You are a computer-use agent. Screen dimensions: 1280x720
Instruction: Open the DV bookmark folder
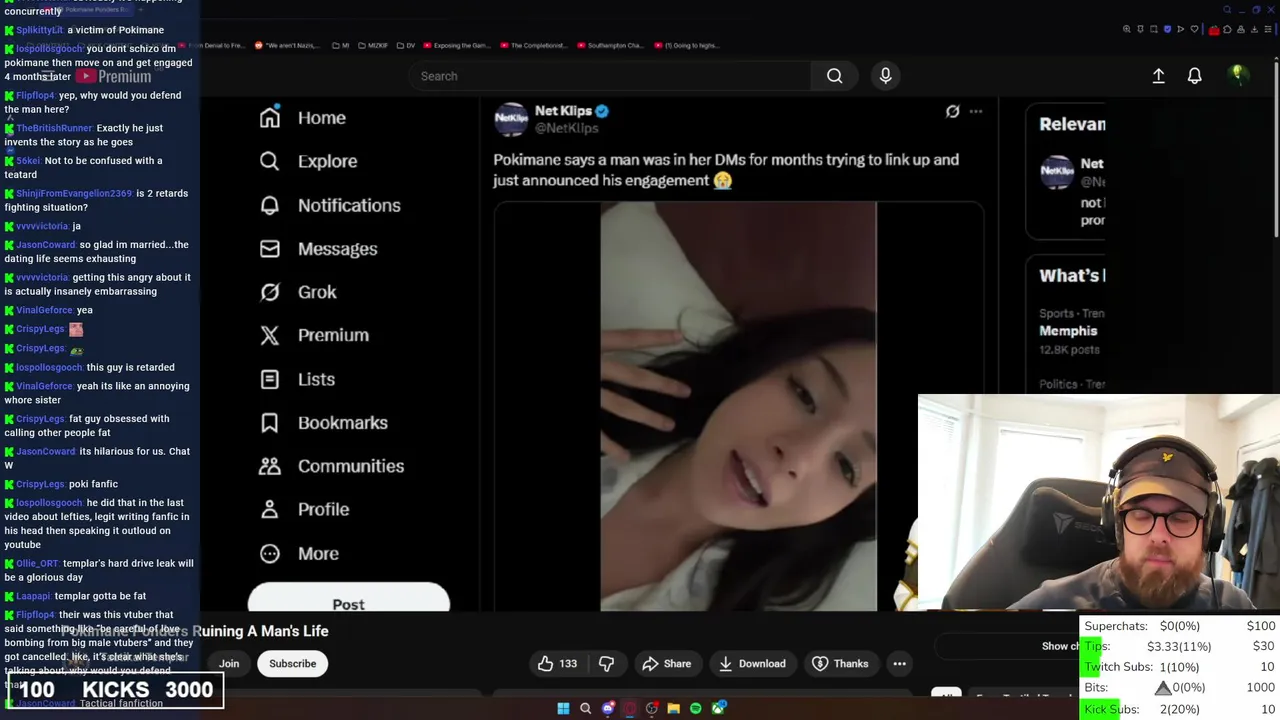(405, 45)
